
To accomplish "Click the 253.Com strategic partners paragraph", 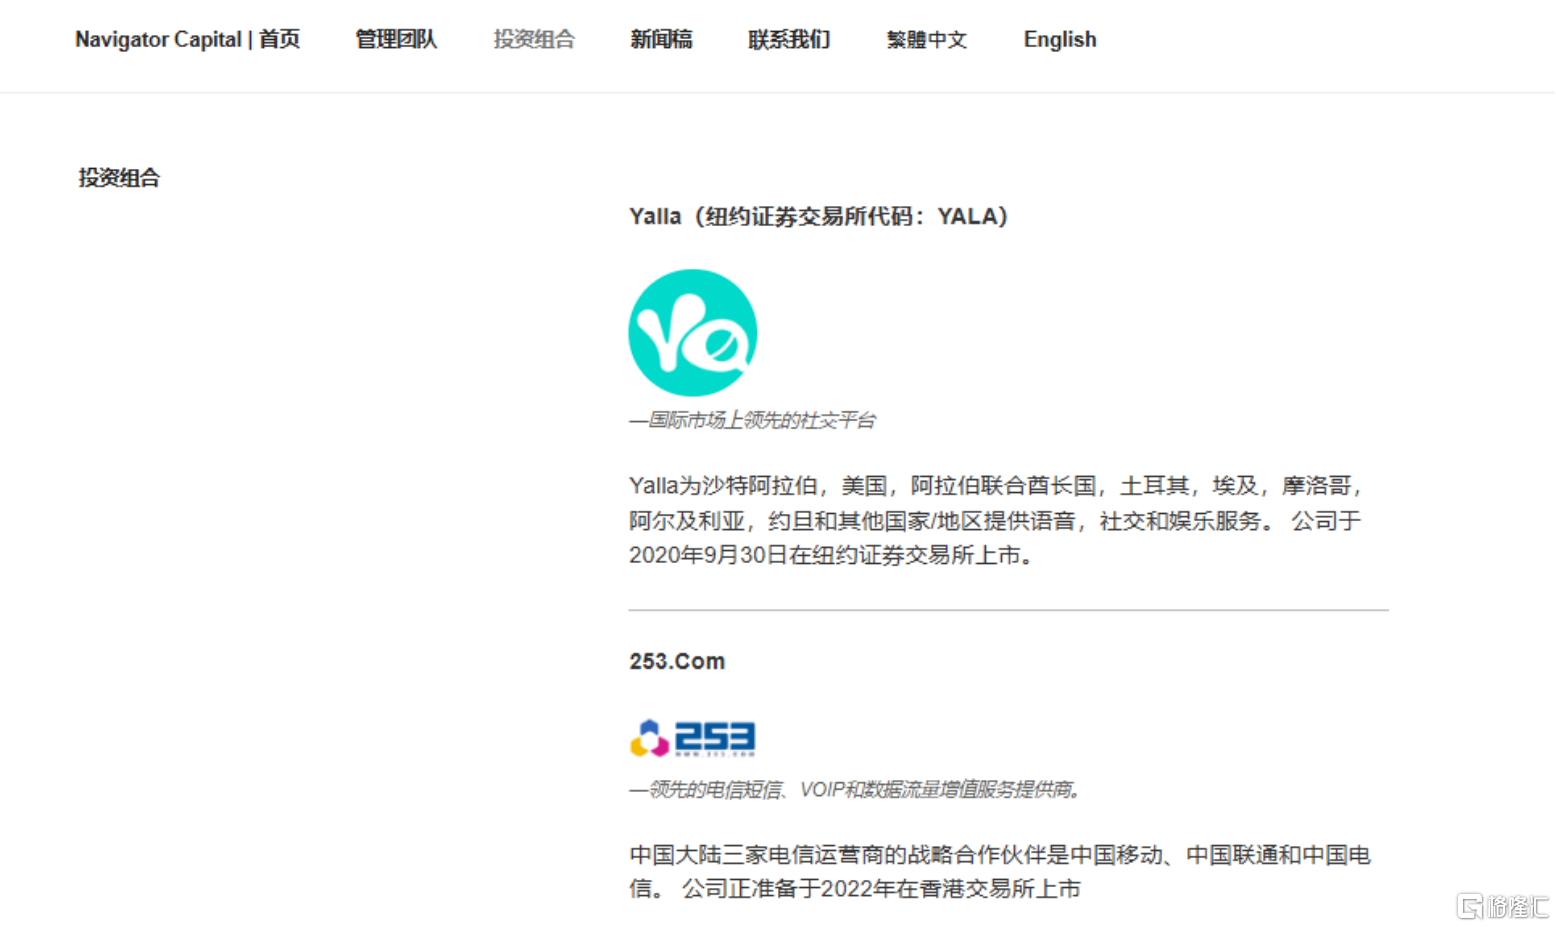I will (999, 870).
